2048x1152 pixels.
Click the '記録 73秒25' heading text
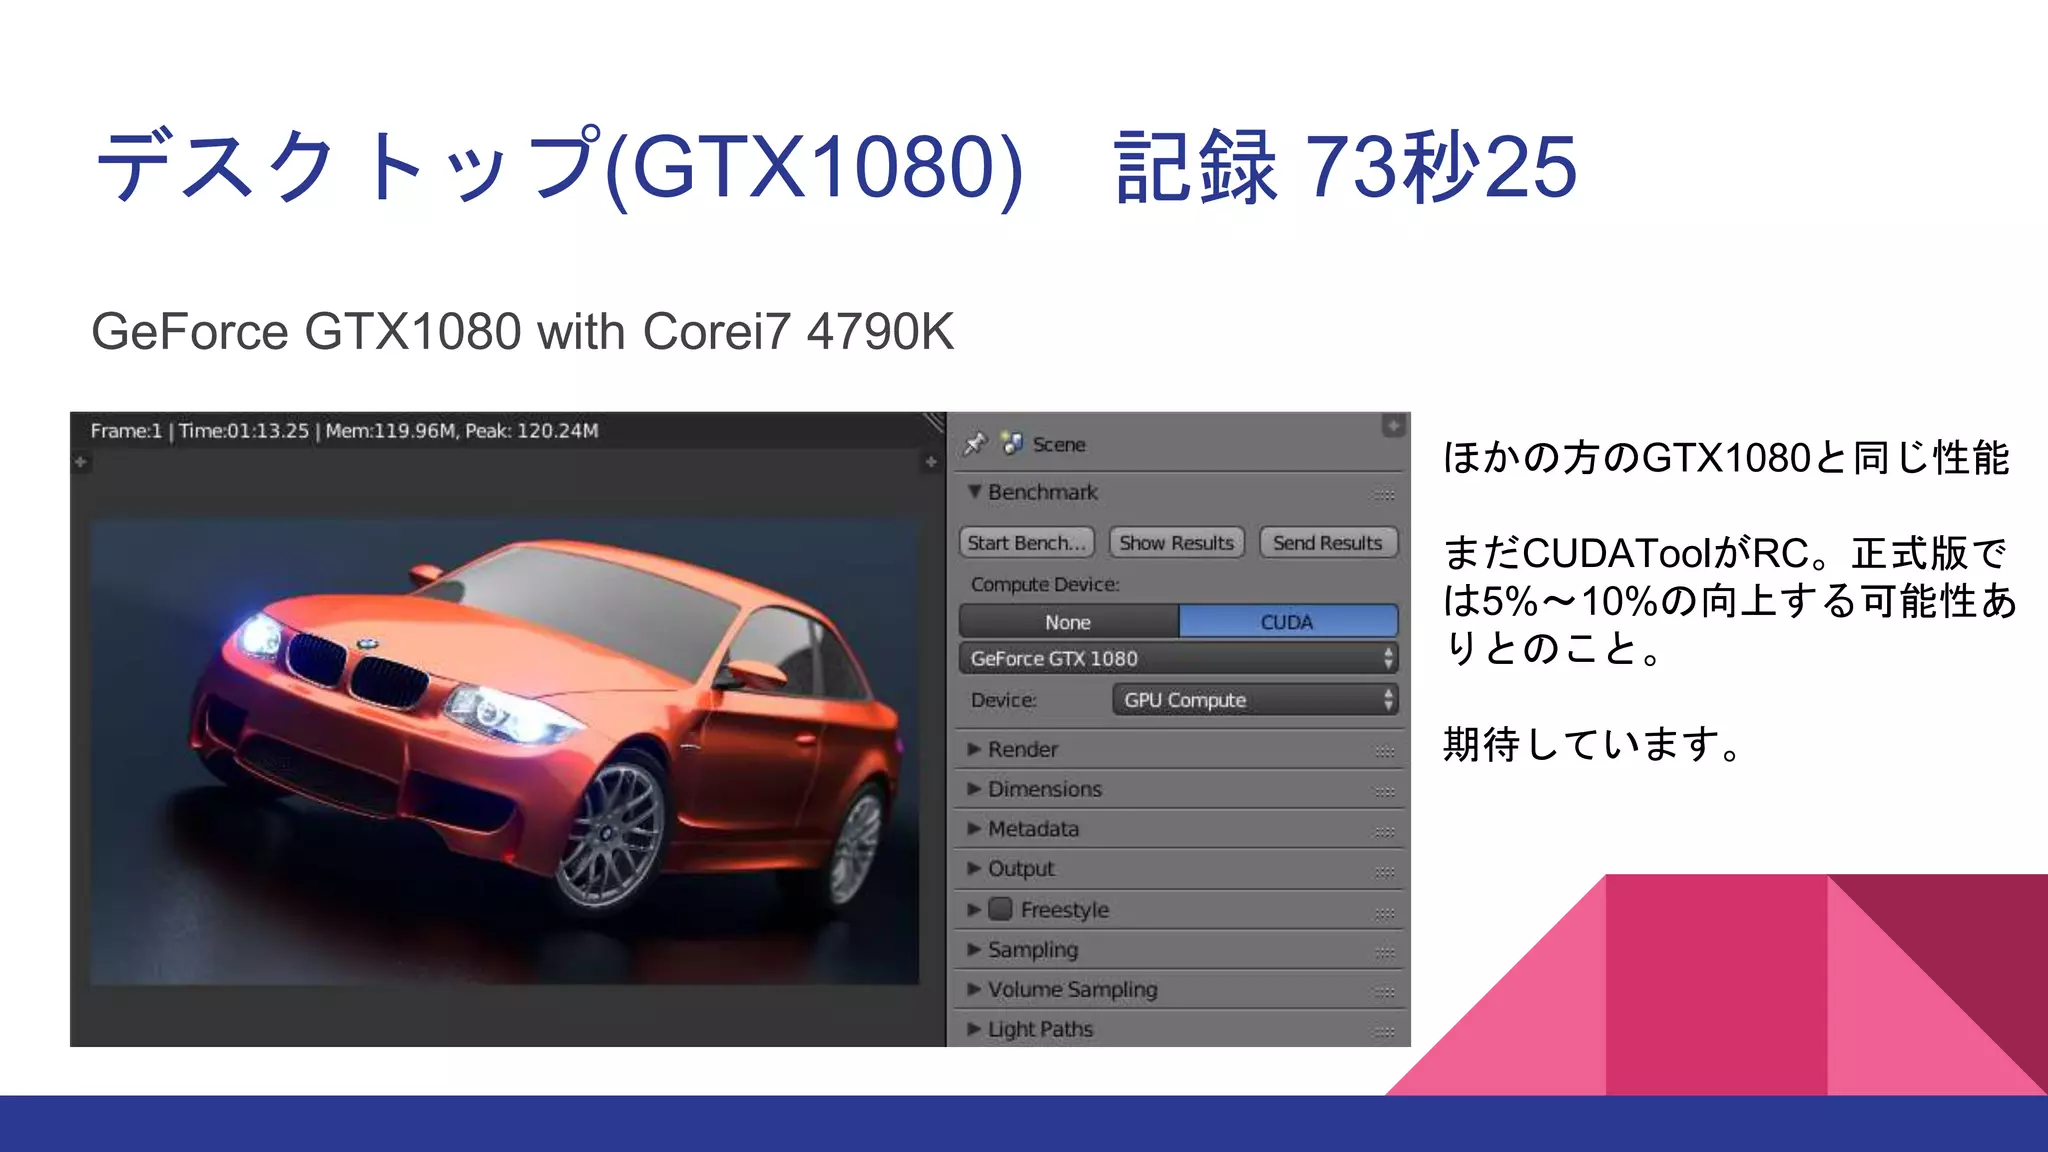[x=1346, y=167]
